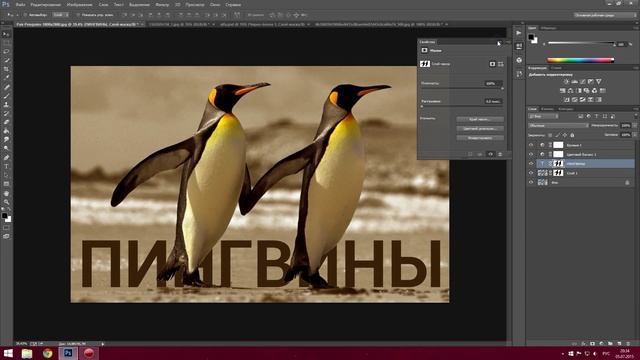Add vector mask button in Properties panel
Image resolution: width=640 pixels, height=360 pixels.
(501, 64)
